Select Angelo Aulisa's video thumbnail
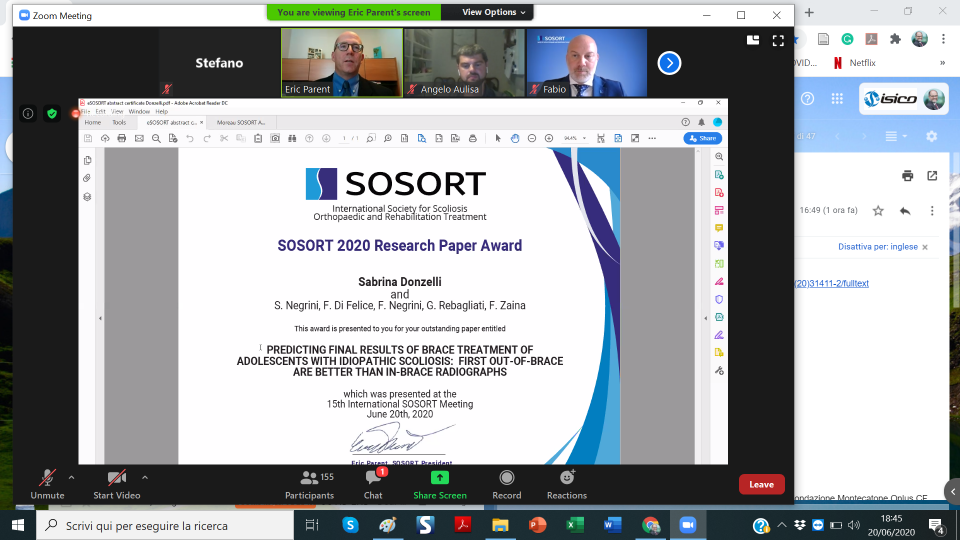 click(x=465, y=62)
